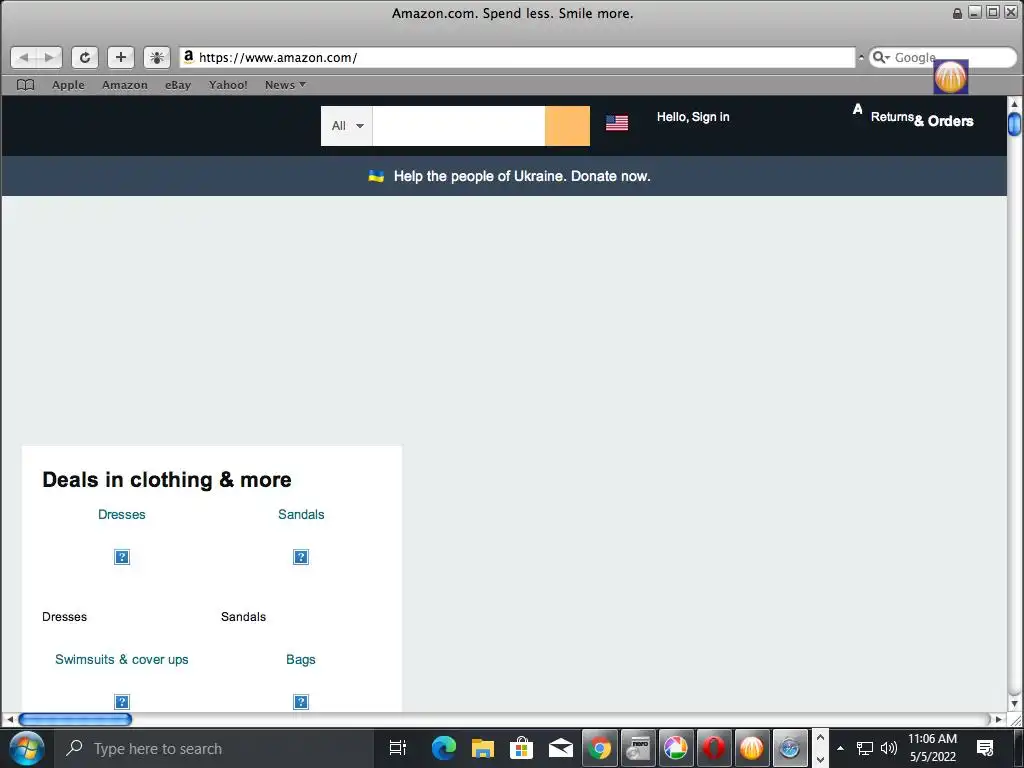
Task: Open Returns & Orders
Action: coord(922,119)
